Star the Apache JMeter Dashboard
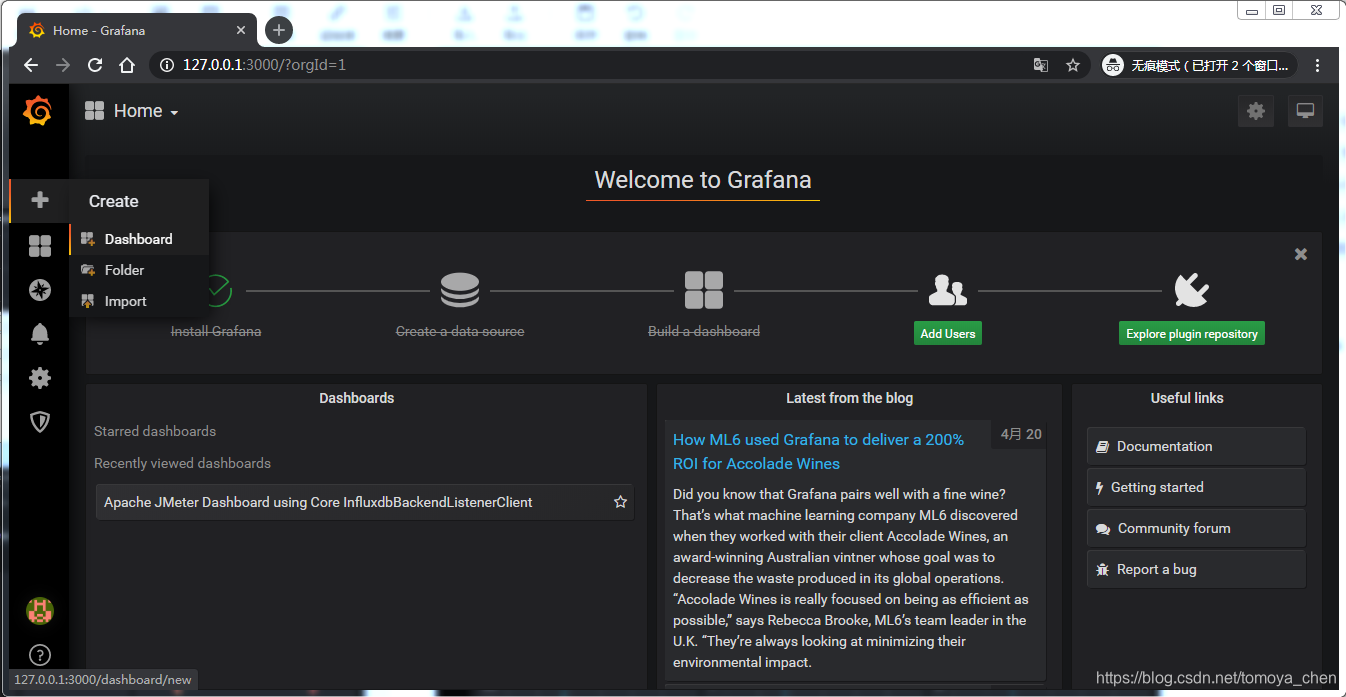Screen dimensions: 1346x697 pyautogui.click(x=620, y=502)
